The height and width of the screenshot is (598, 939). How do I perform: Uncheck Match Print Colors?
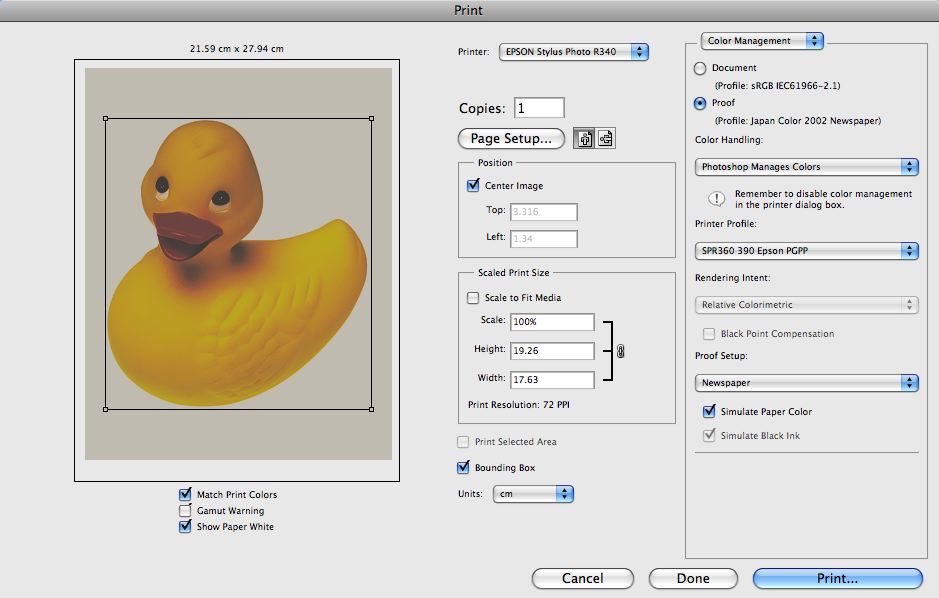[185, 494]
